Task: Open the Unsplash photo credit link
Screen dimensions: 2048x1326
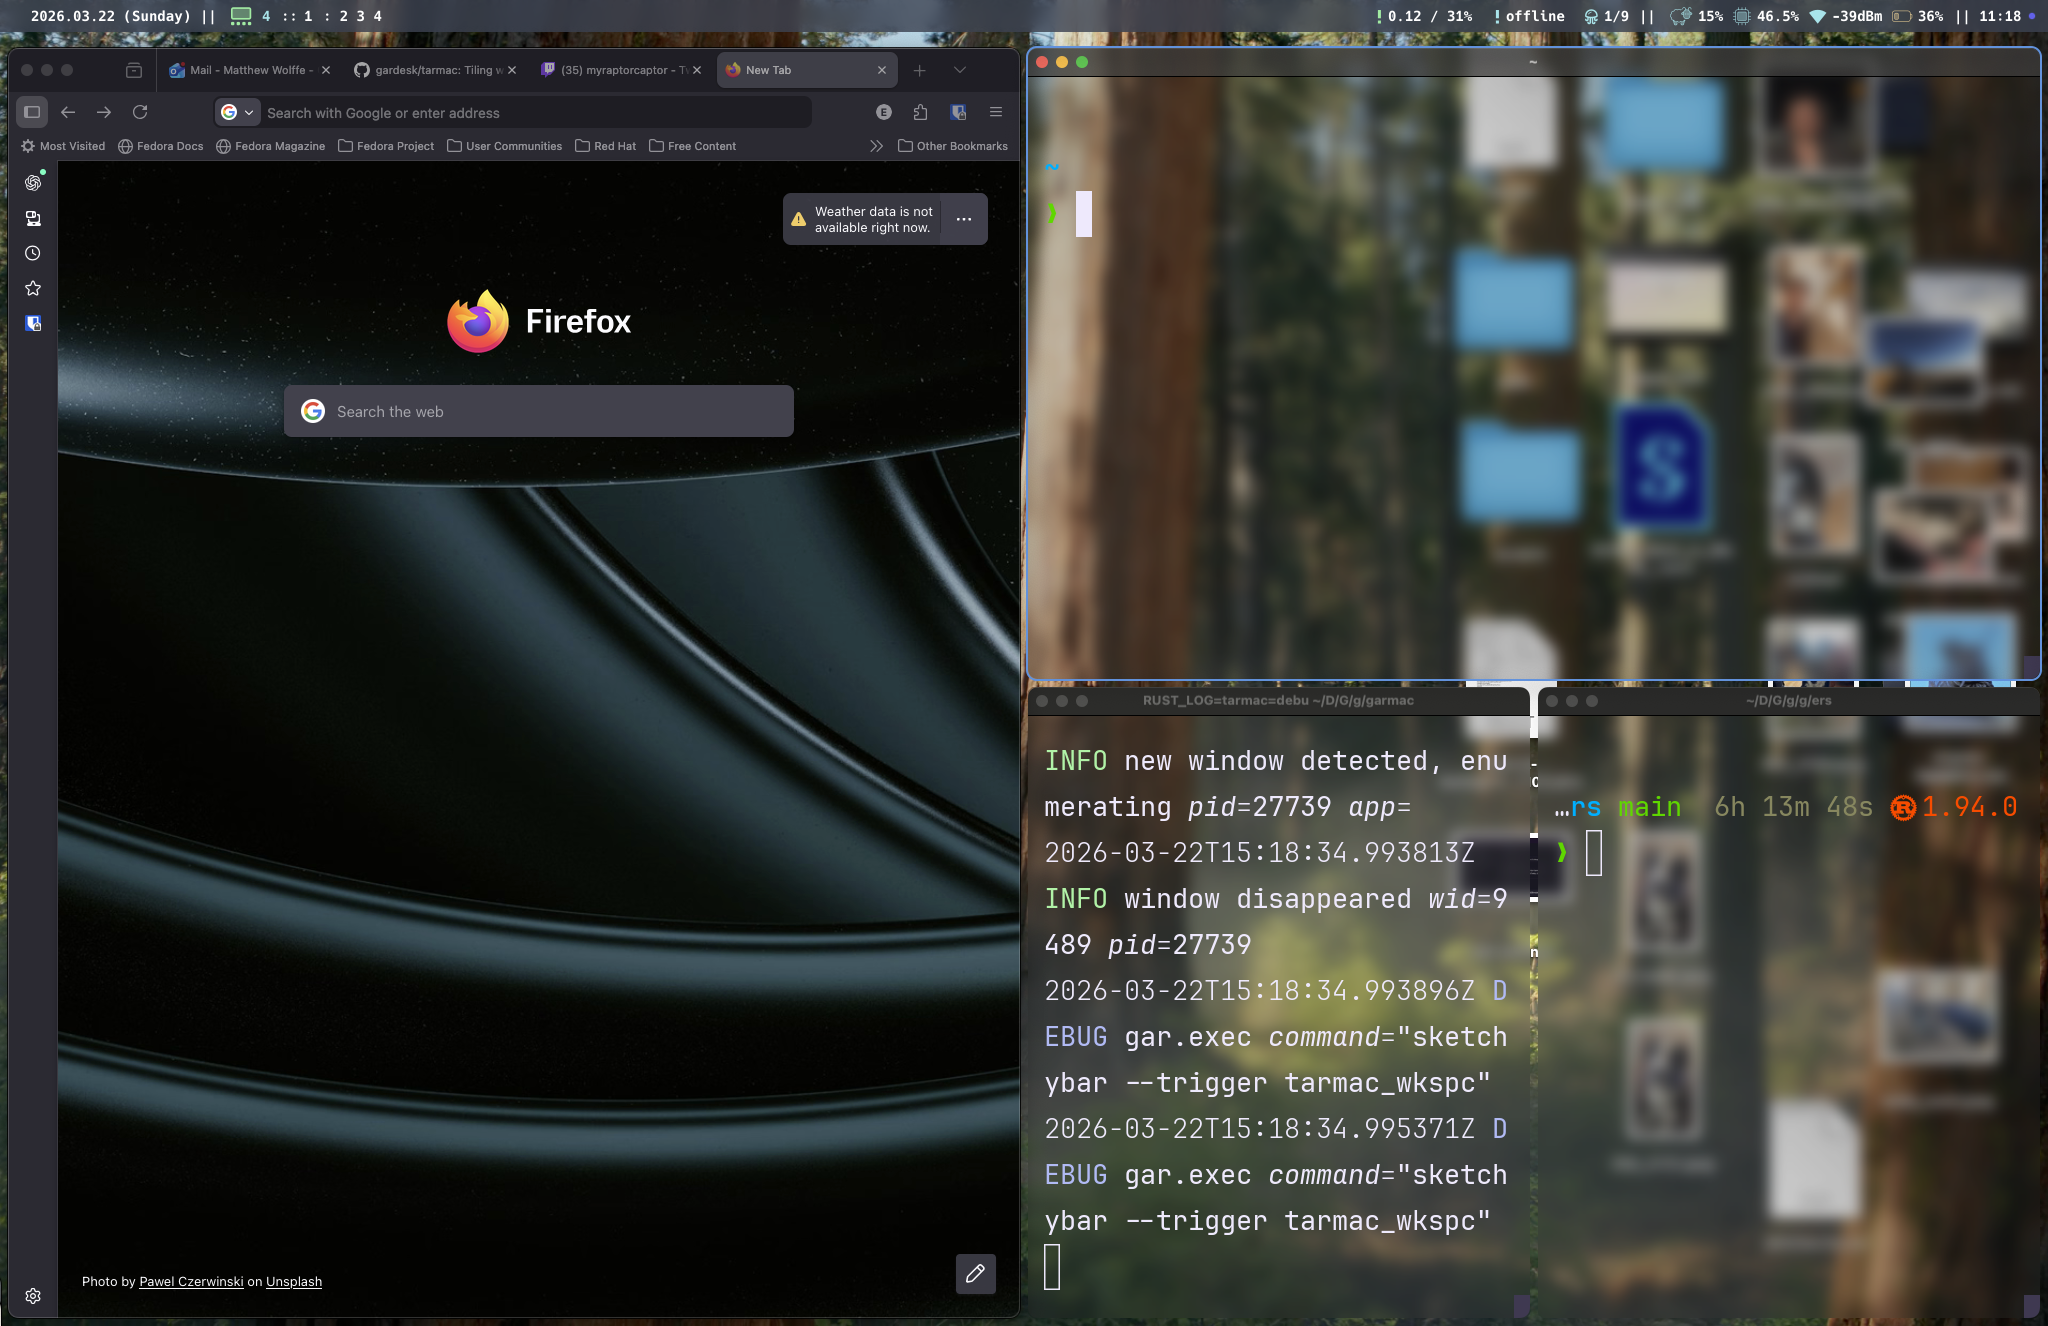Action: 294,1282
